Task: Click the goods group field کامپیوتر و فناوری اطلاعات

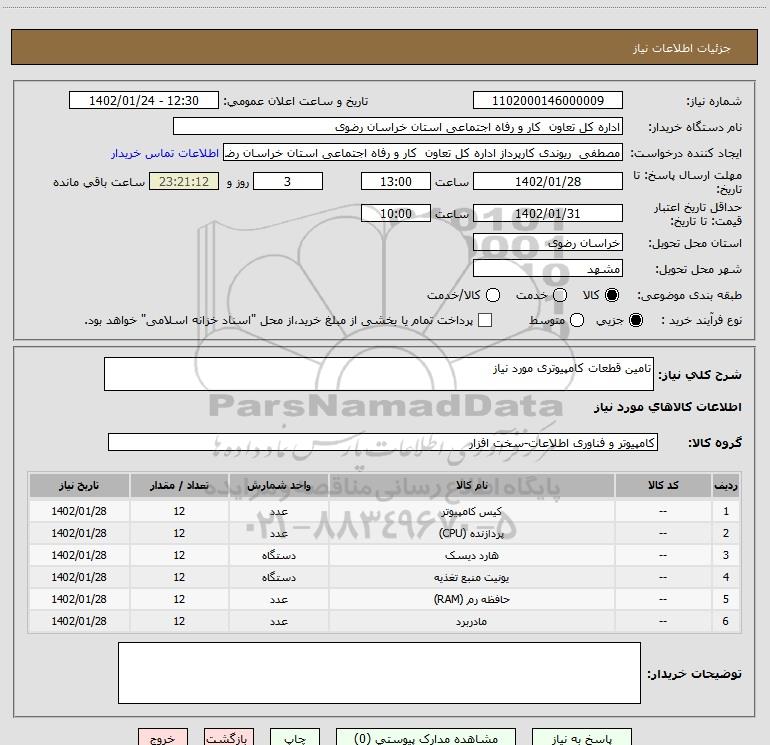Action: pos(383,442)
